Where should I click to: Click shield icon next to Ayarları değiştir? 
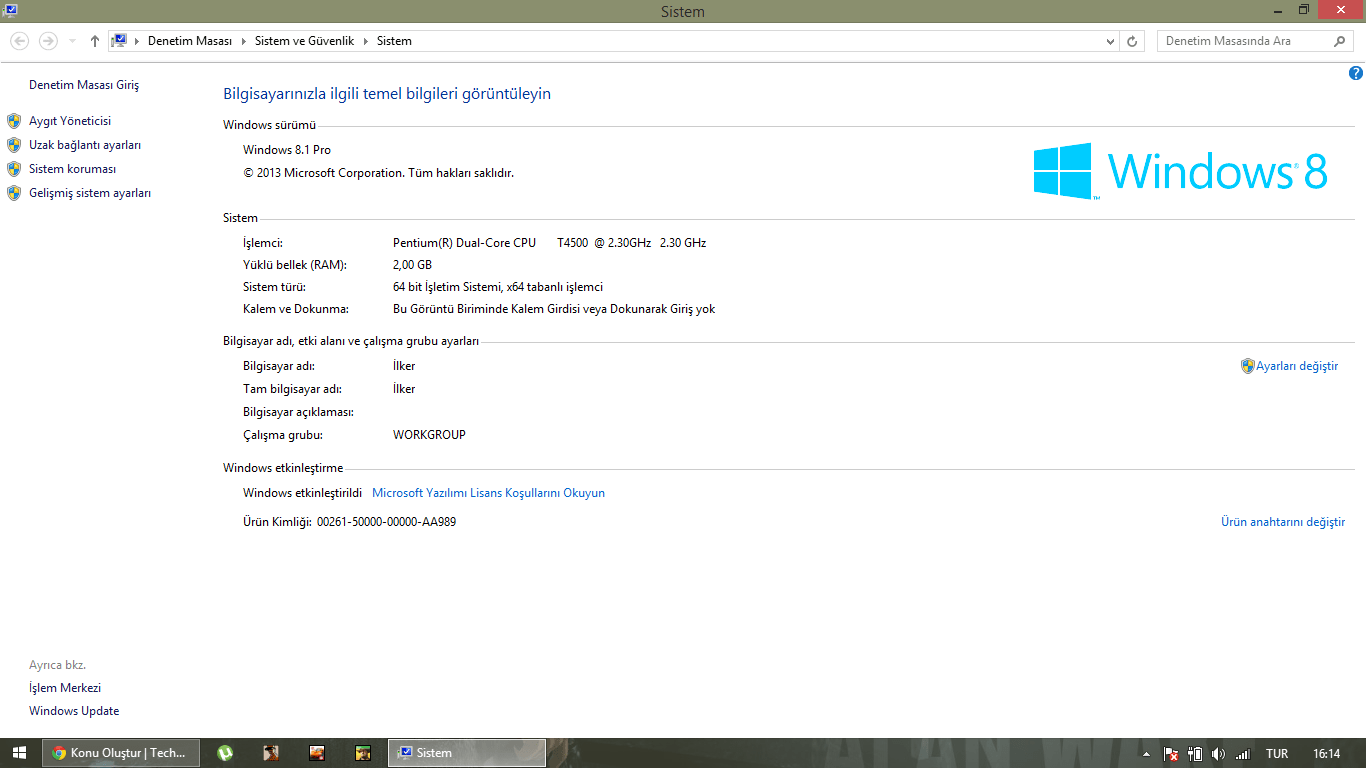(x=1248, y=366)
